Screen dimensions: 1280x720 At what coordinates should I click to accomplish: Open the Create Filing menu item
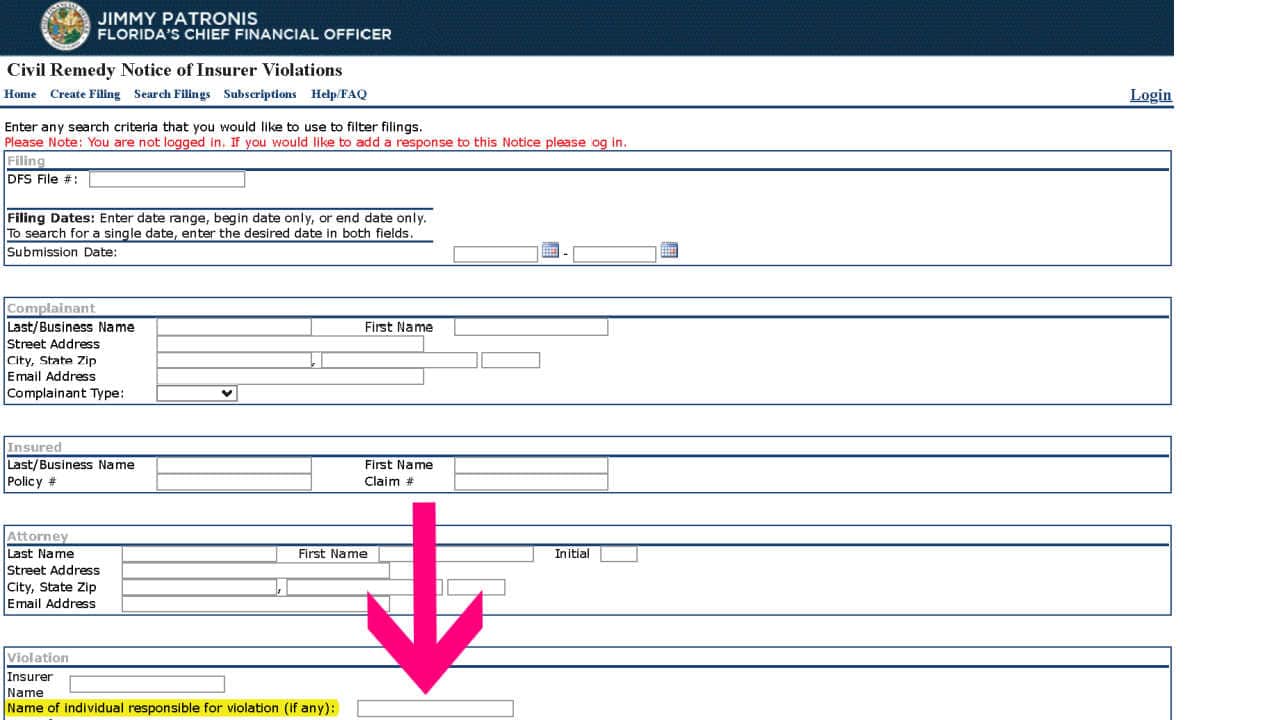click(x=85, y=94)
